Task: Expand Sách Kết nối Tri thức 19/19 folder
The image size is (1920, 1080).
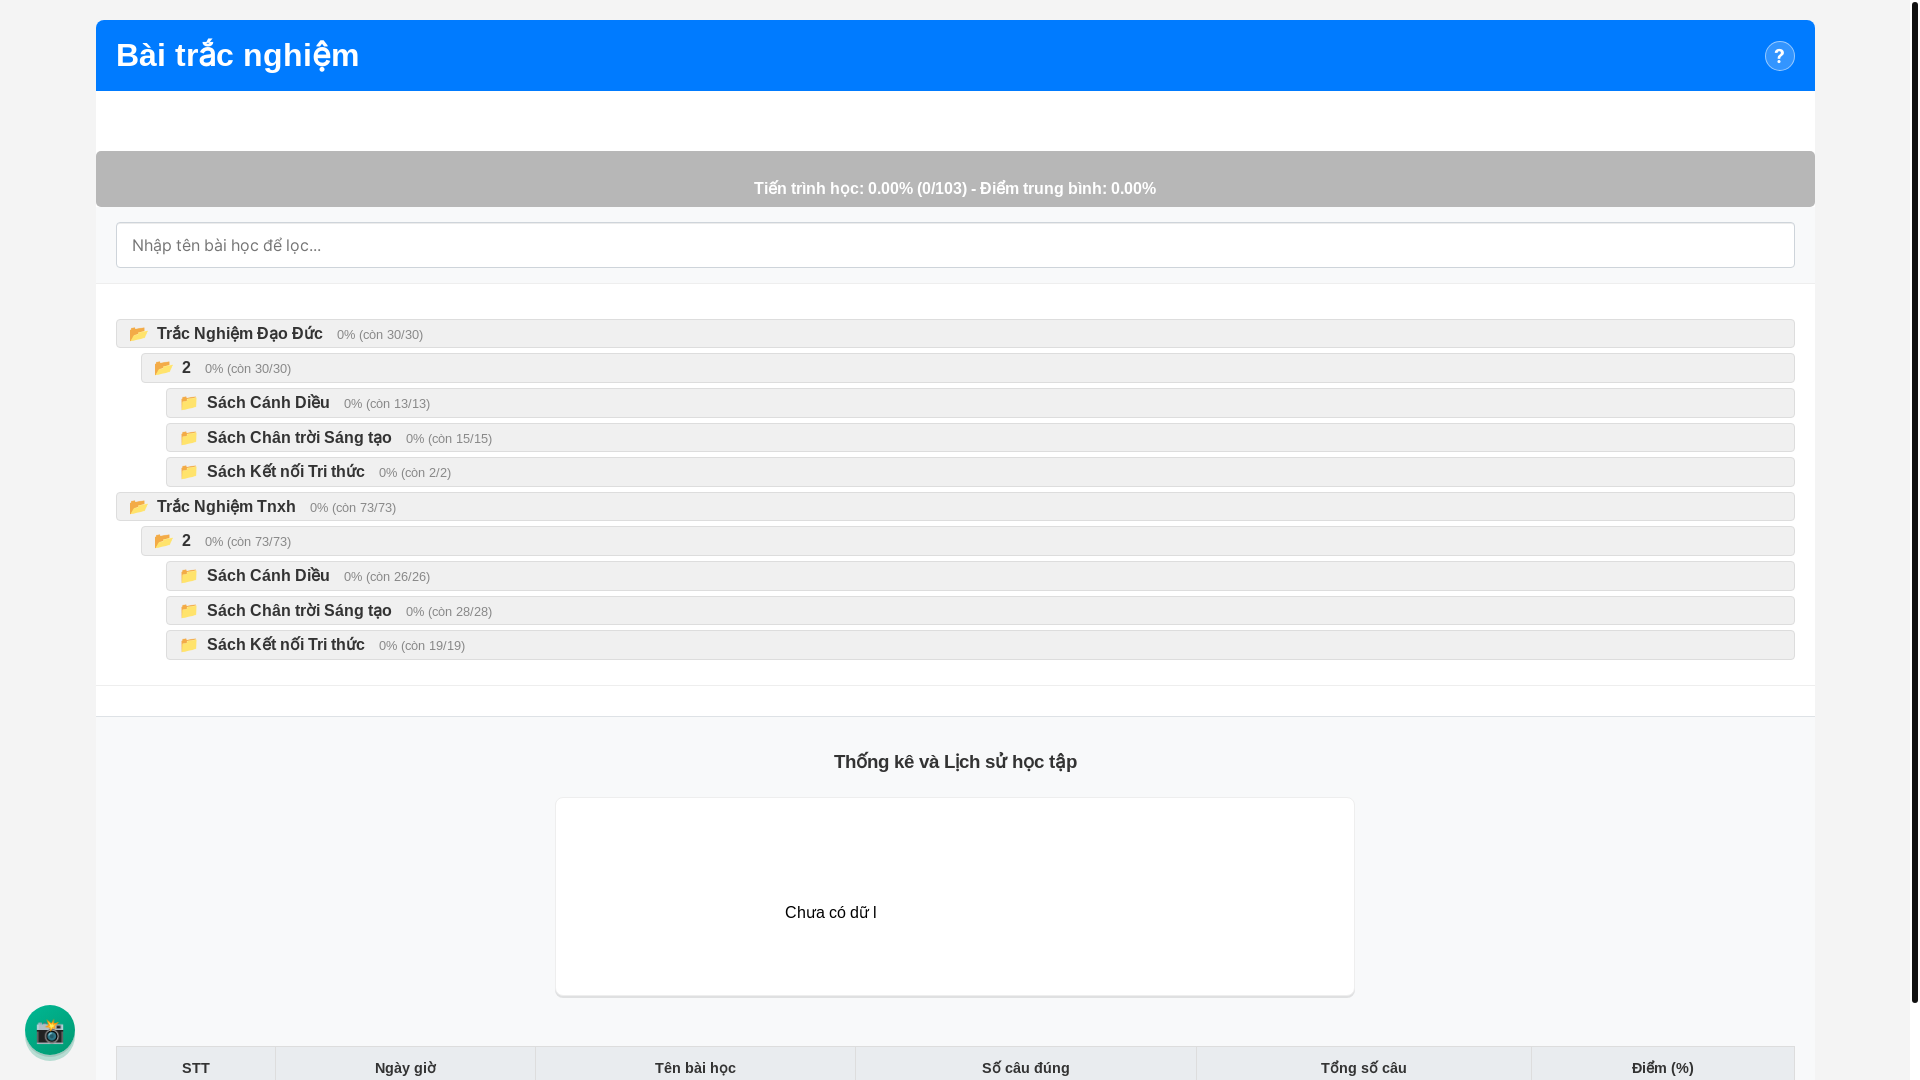Action: (x=980, y=645)
